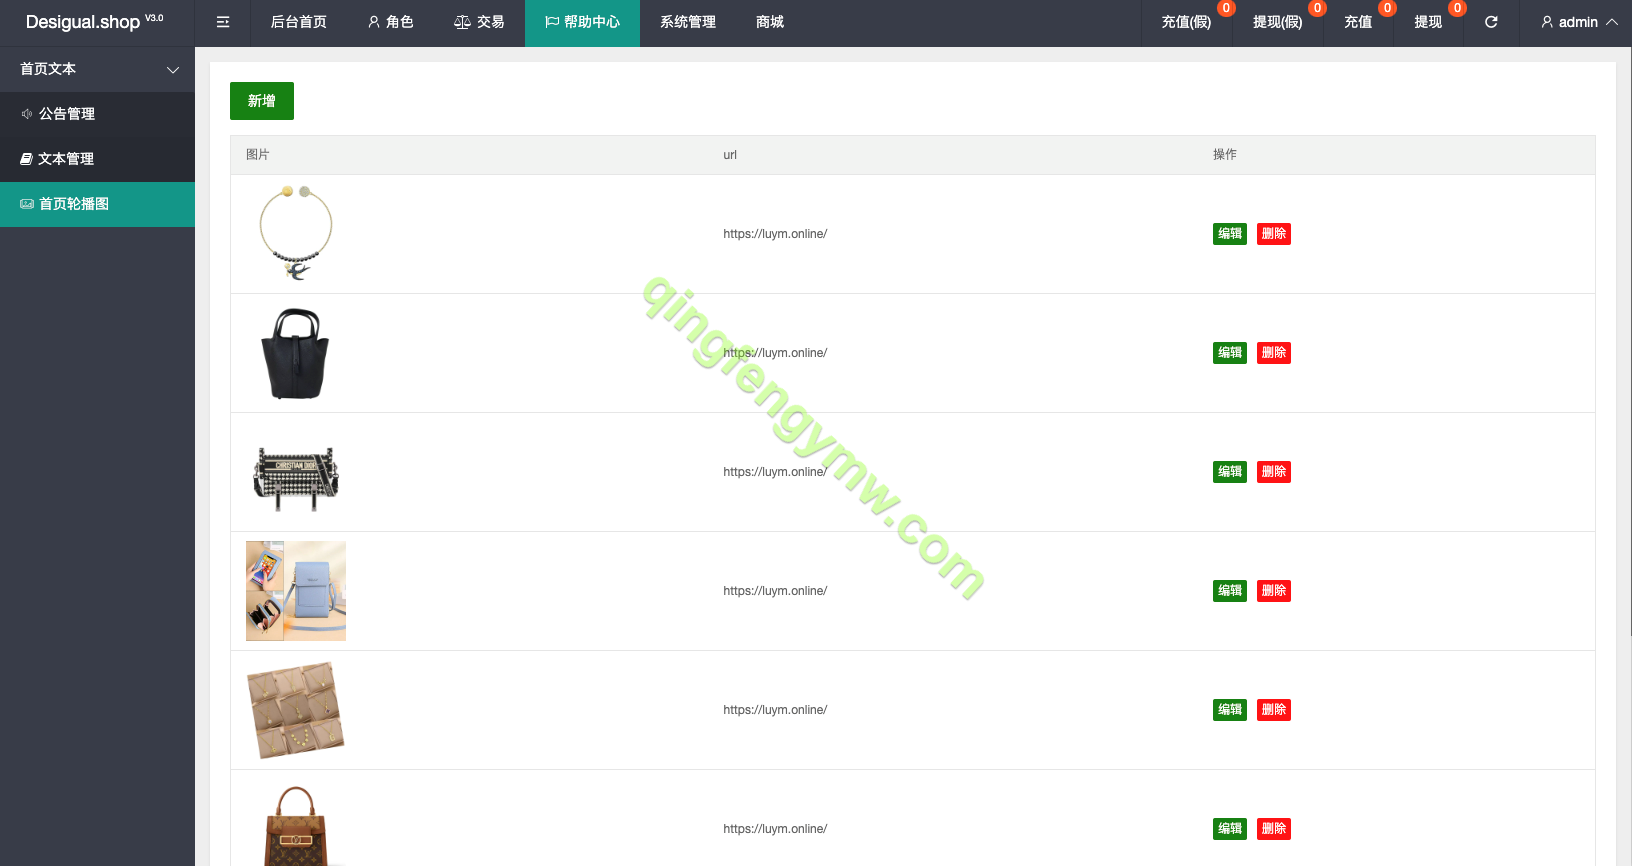Viewport: 1632px width, 866px height.
Task: Select 帮助中心 menu
Action: [582, 22]
